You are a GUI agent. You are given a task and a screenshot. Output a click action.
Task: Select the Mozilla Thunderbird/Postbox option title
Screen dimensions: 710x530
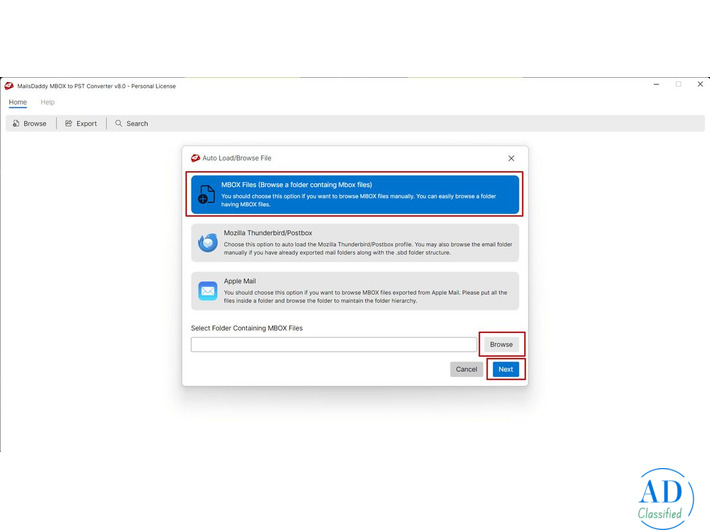tap(268, 233)
